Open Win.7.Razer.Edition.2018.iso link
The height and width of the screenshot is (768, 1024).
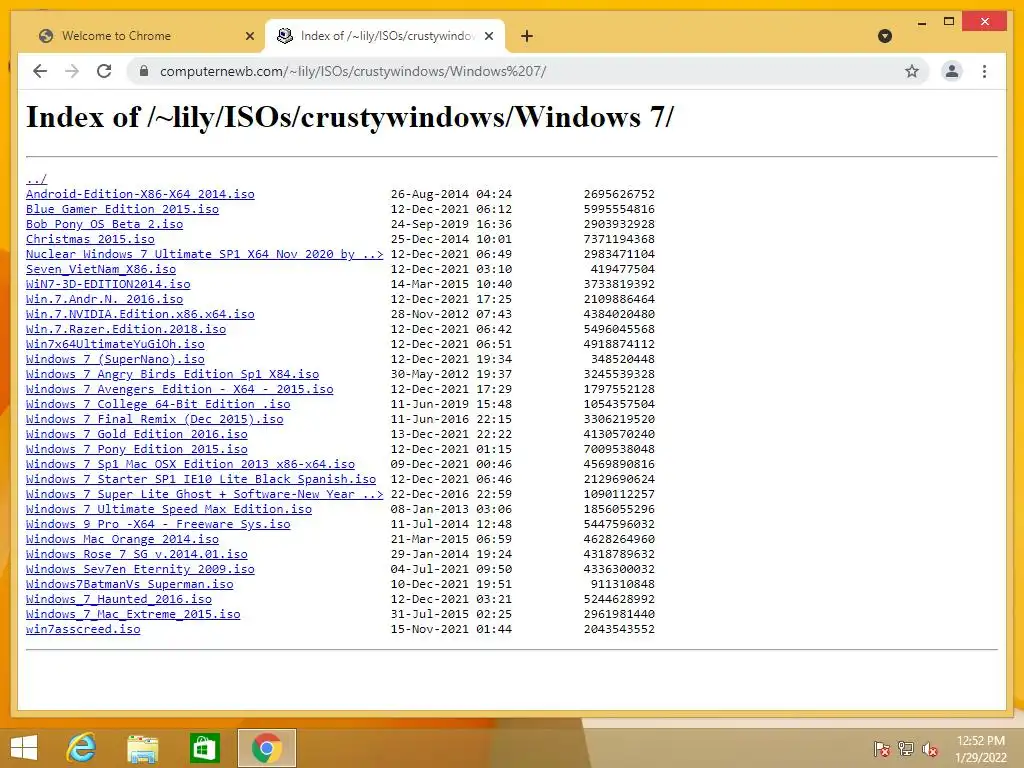(x=126, y=329)
